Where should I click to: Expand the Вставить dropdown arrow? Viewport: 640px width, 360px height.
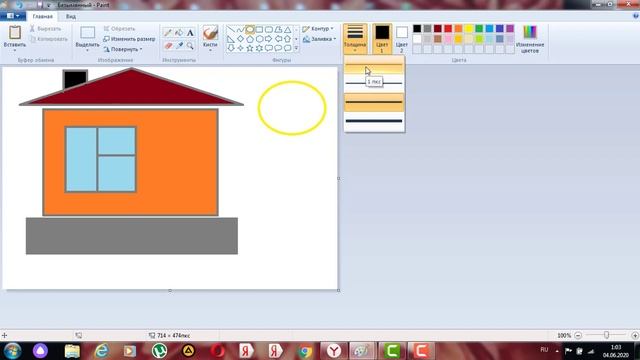coord(15,50)
